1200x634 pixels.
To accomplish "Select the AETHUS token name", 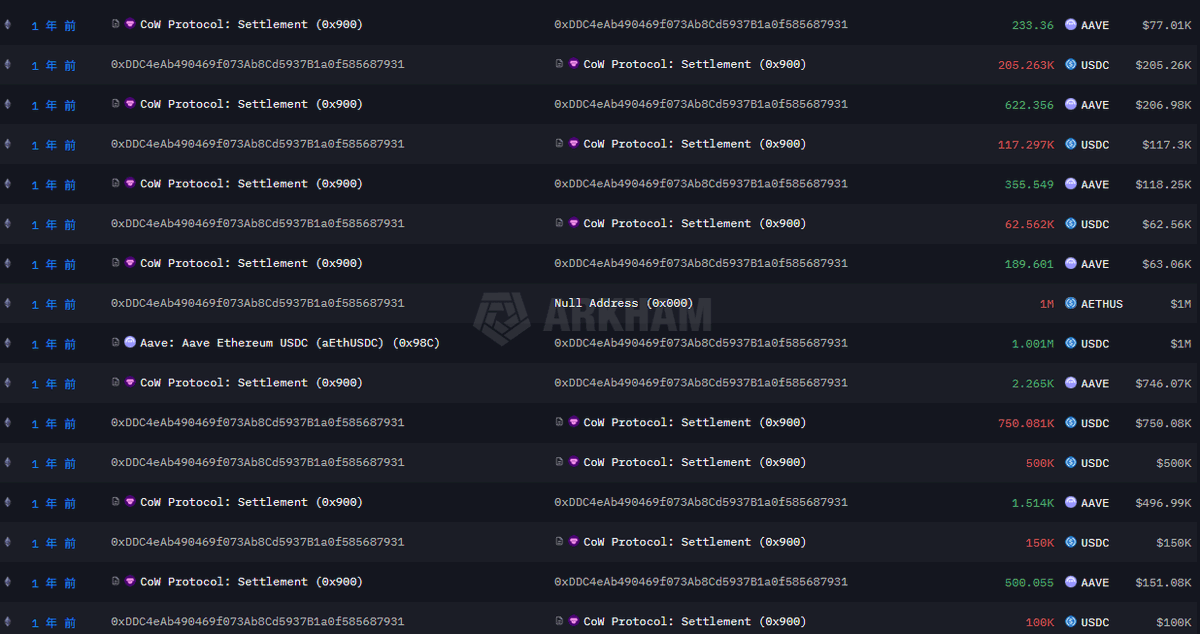I will tap(1102, 304).
